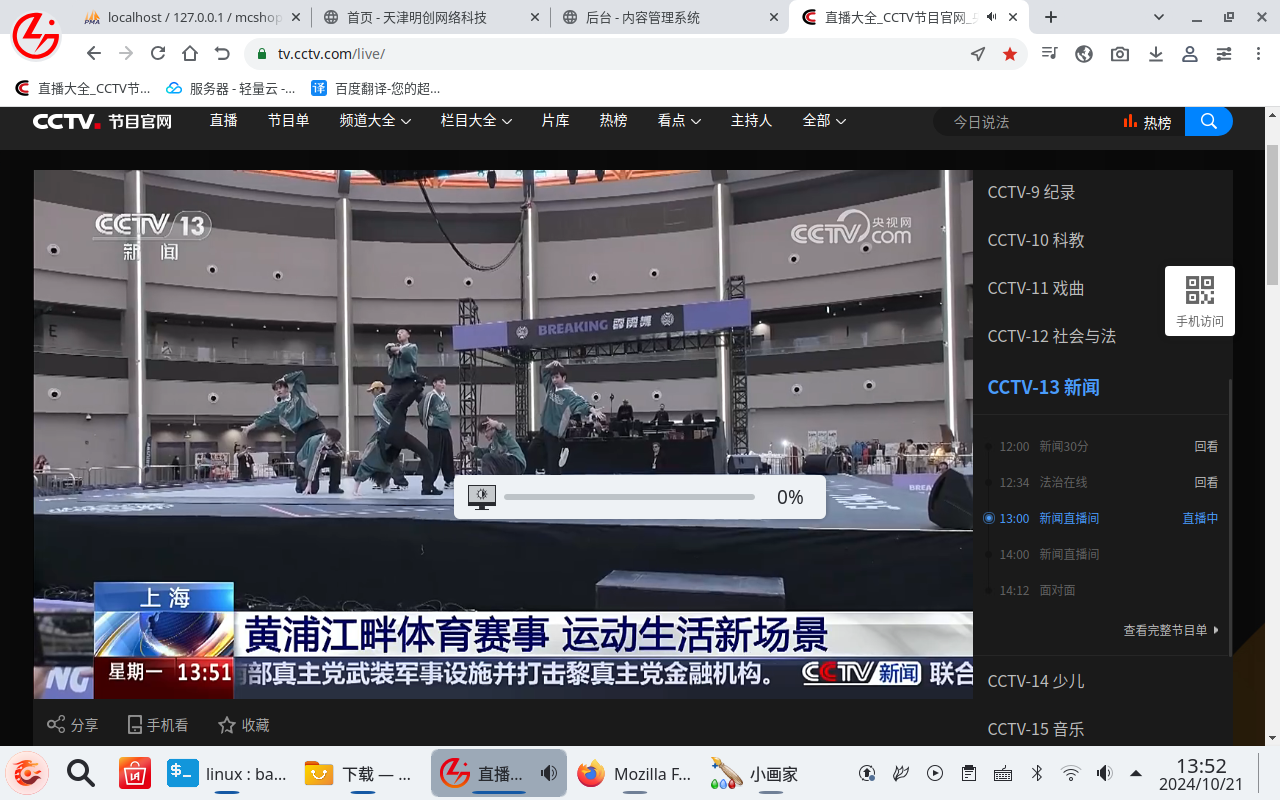Expand the 频道大全 dropdown menu
Screen dimensions: 1280x800
point(375,120)
